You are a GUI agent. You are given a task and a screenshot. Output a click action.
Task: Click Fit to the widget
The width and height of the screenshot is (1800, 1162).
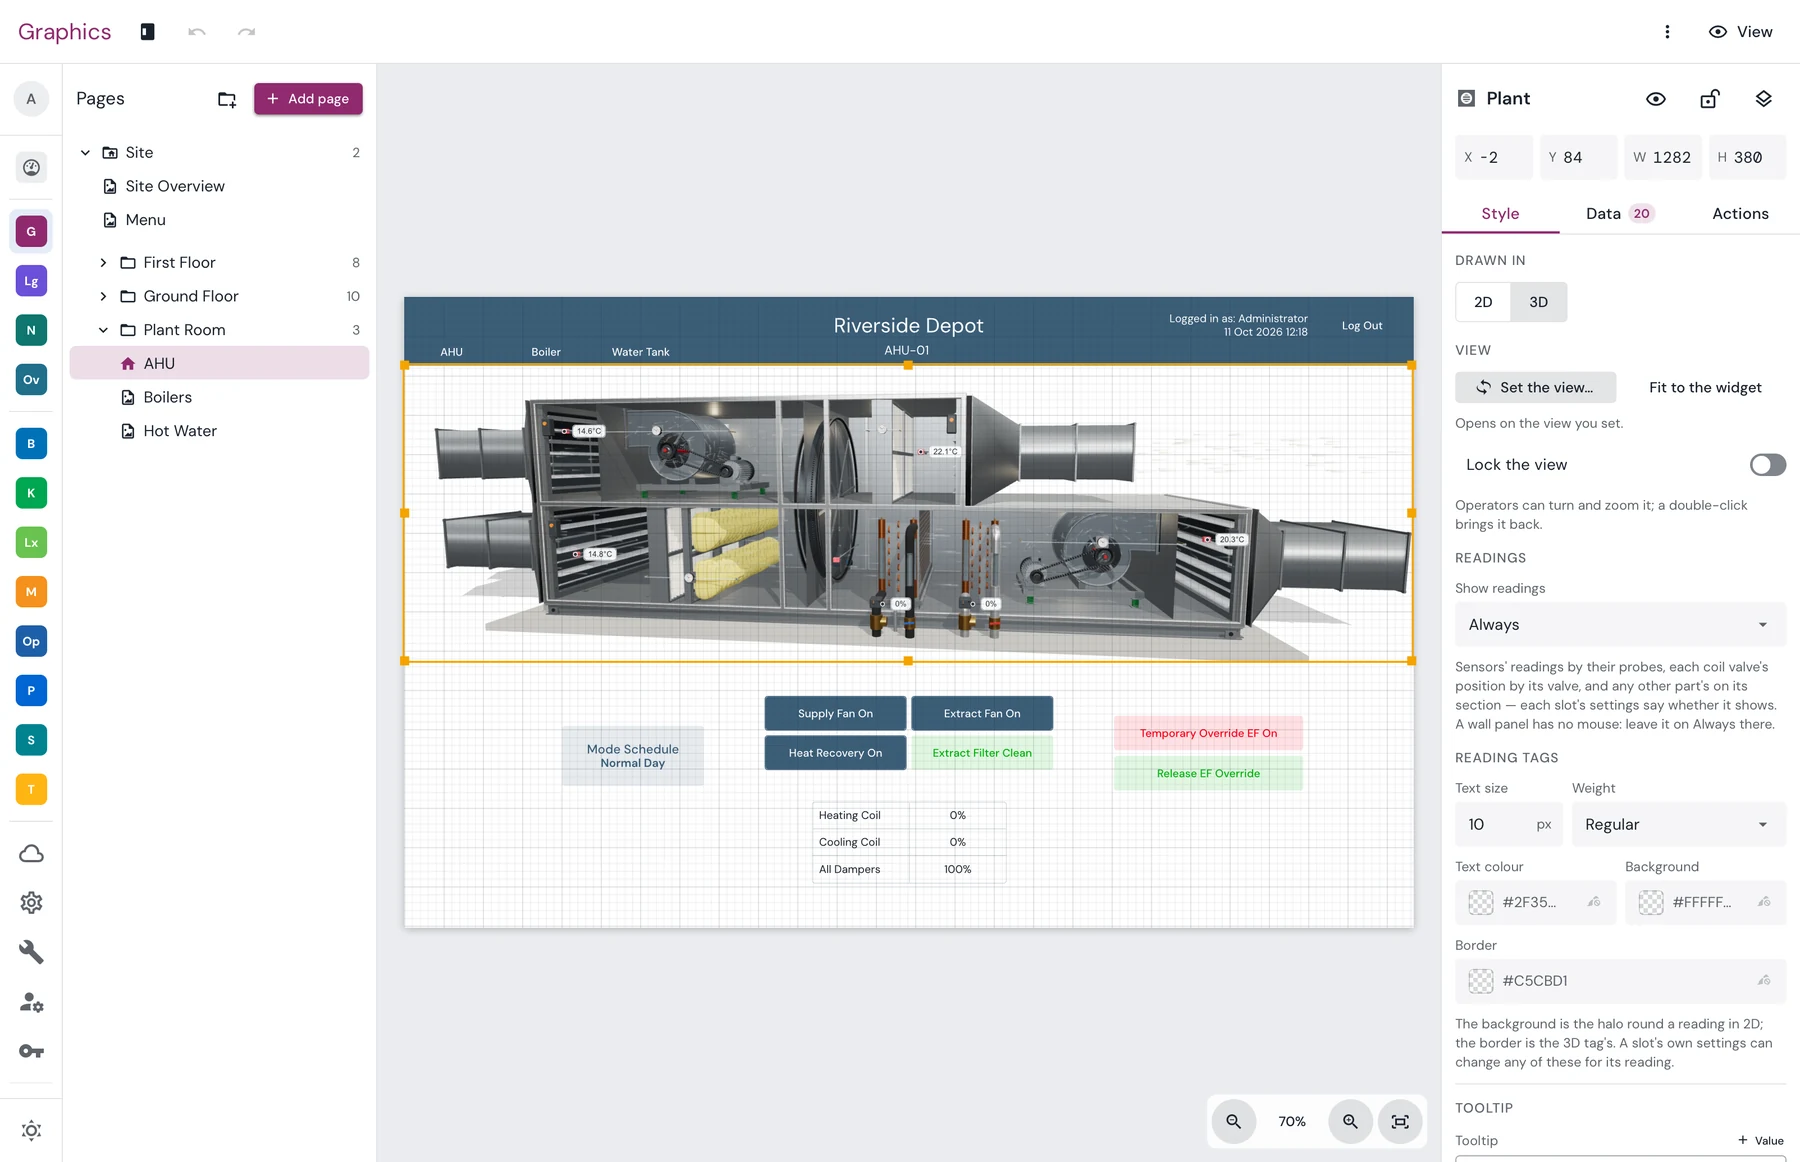click(x=1705, y=388)
